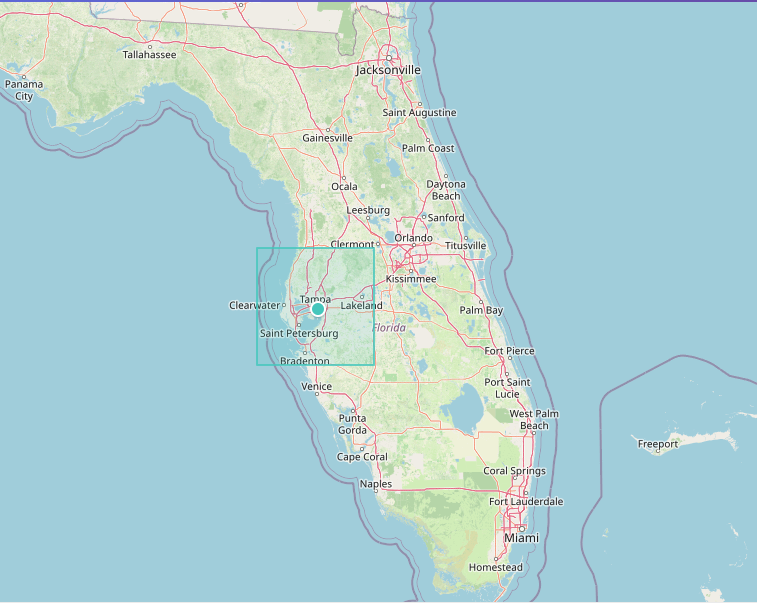Select the Daytona Beach label
This screenshot has width=757, height=603.
coord(446,190)
